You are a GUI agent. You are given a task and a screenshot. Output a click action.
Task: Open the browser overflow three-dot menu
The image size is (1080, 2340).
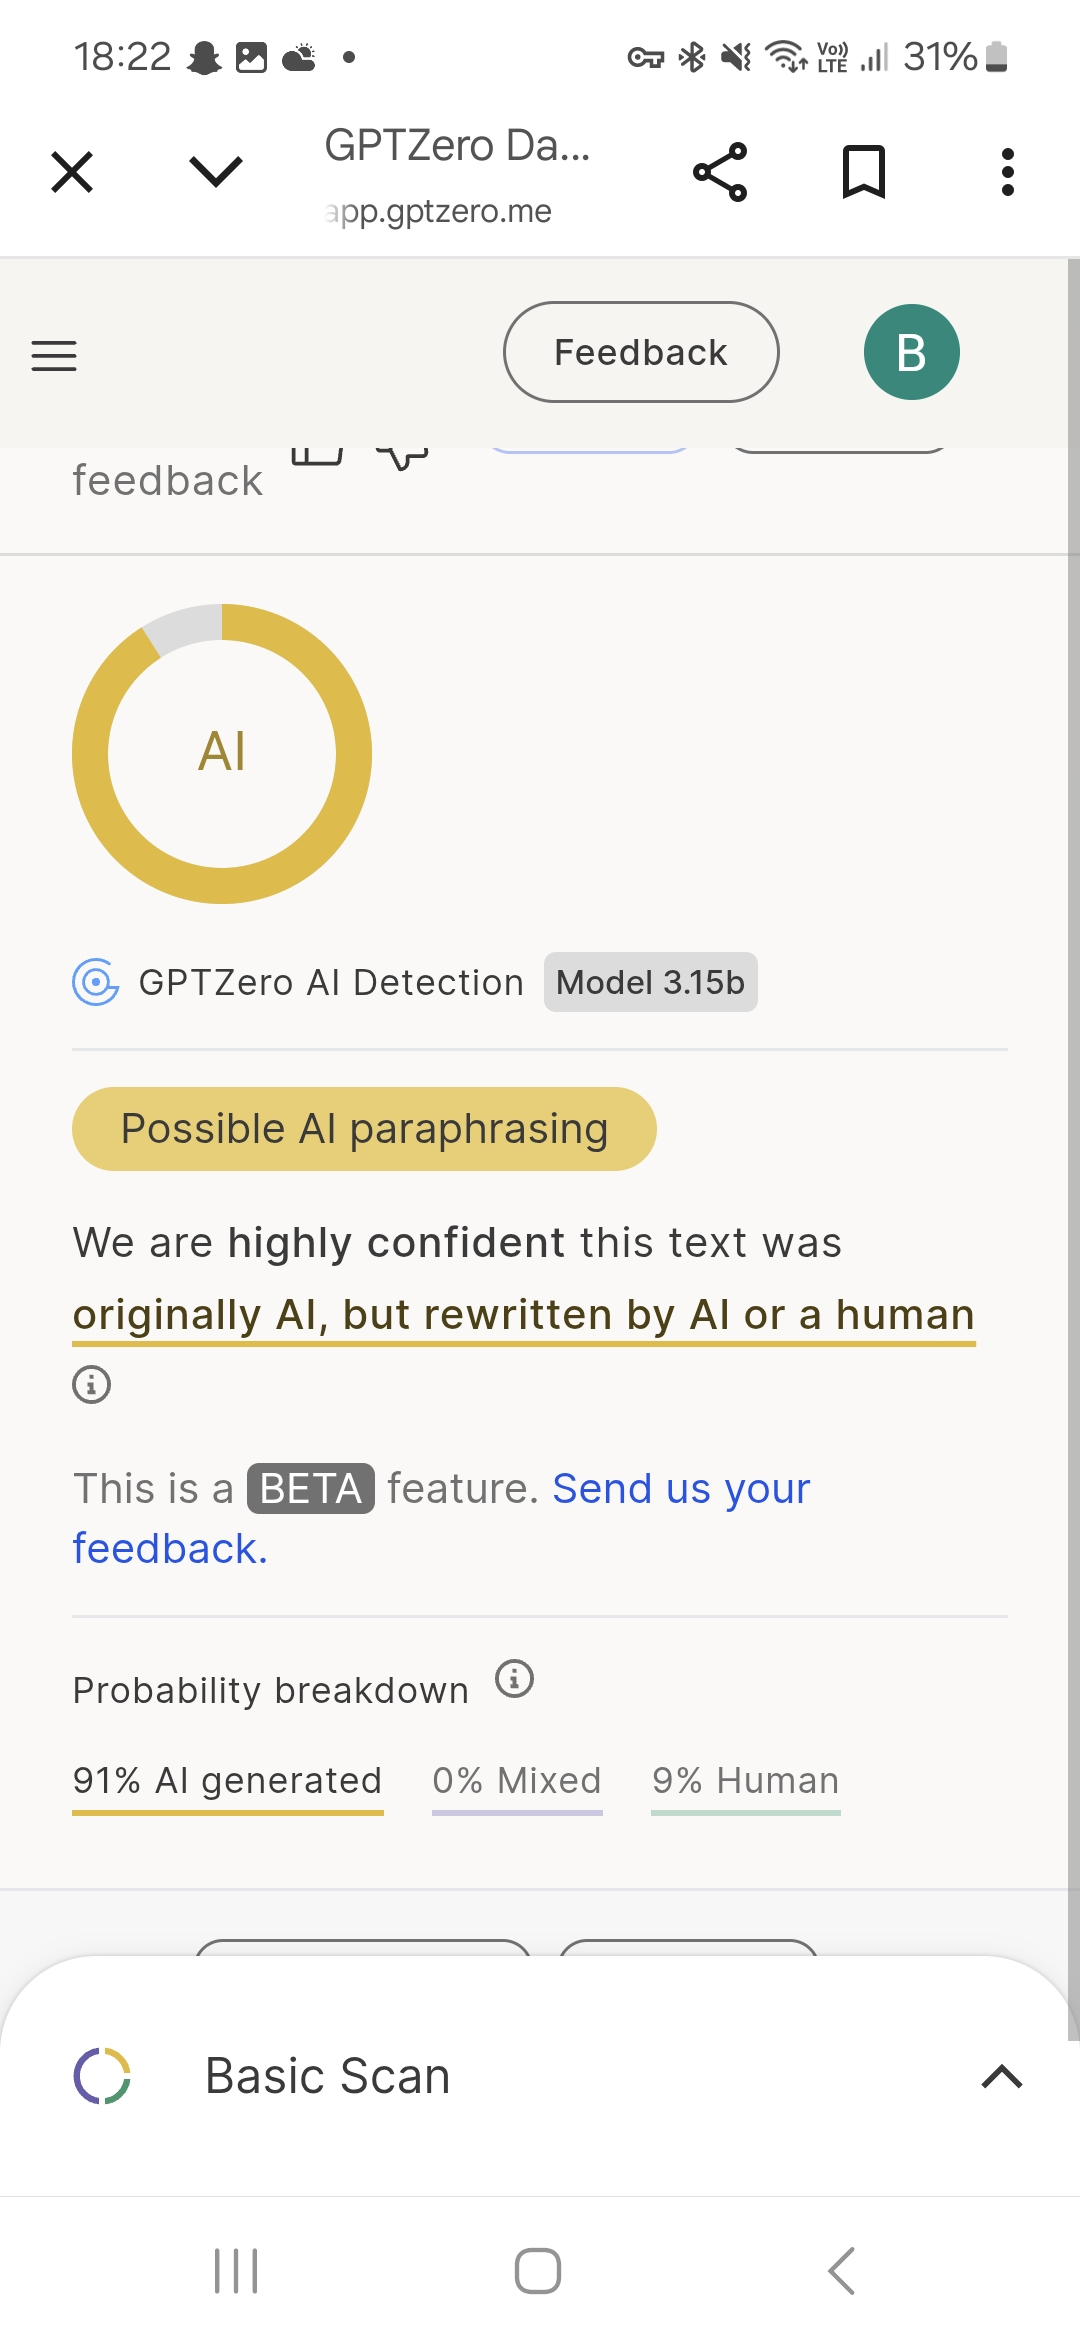(1008, 171)
